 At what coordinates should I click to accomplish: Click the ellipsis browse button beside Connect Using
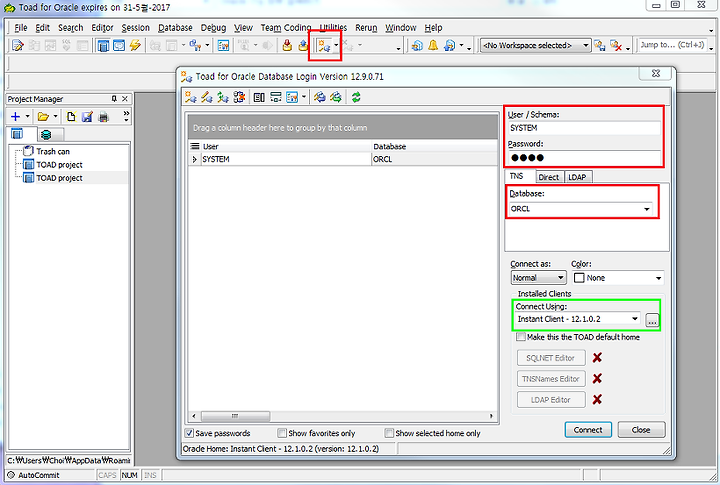pyautogui.click(x=652, y=320)
